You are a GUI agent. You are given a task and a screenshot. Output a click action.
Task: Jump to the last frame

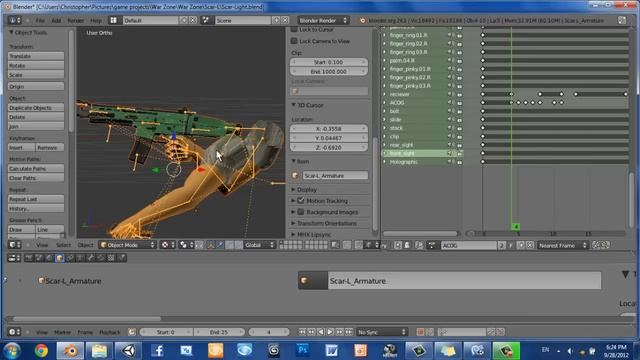coord(349,332)
